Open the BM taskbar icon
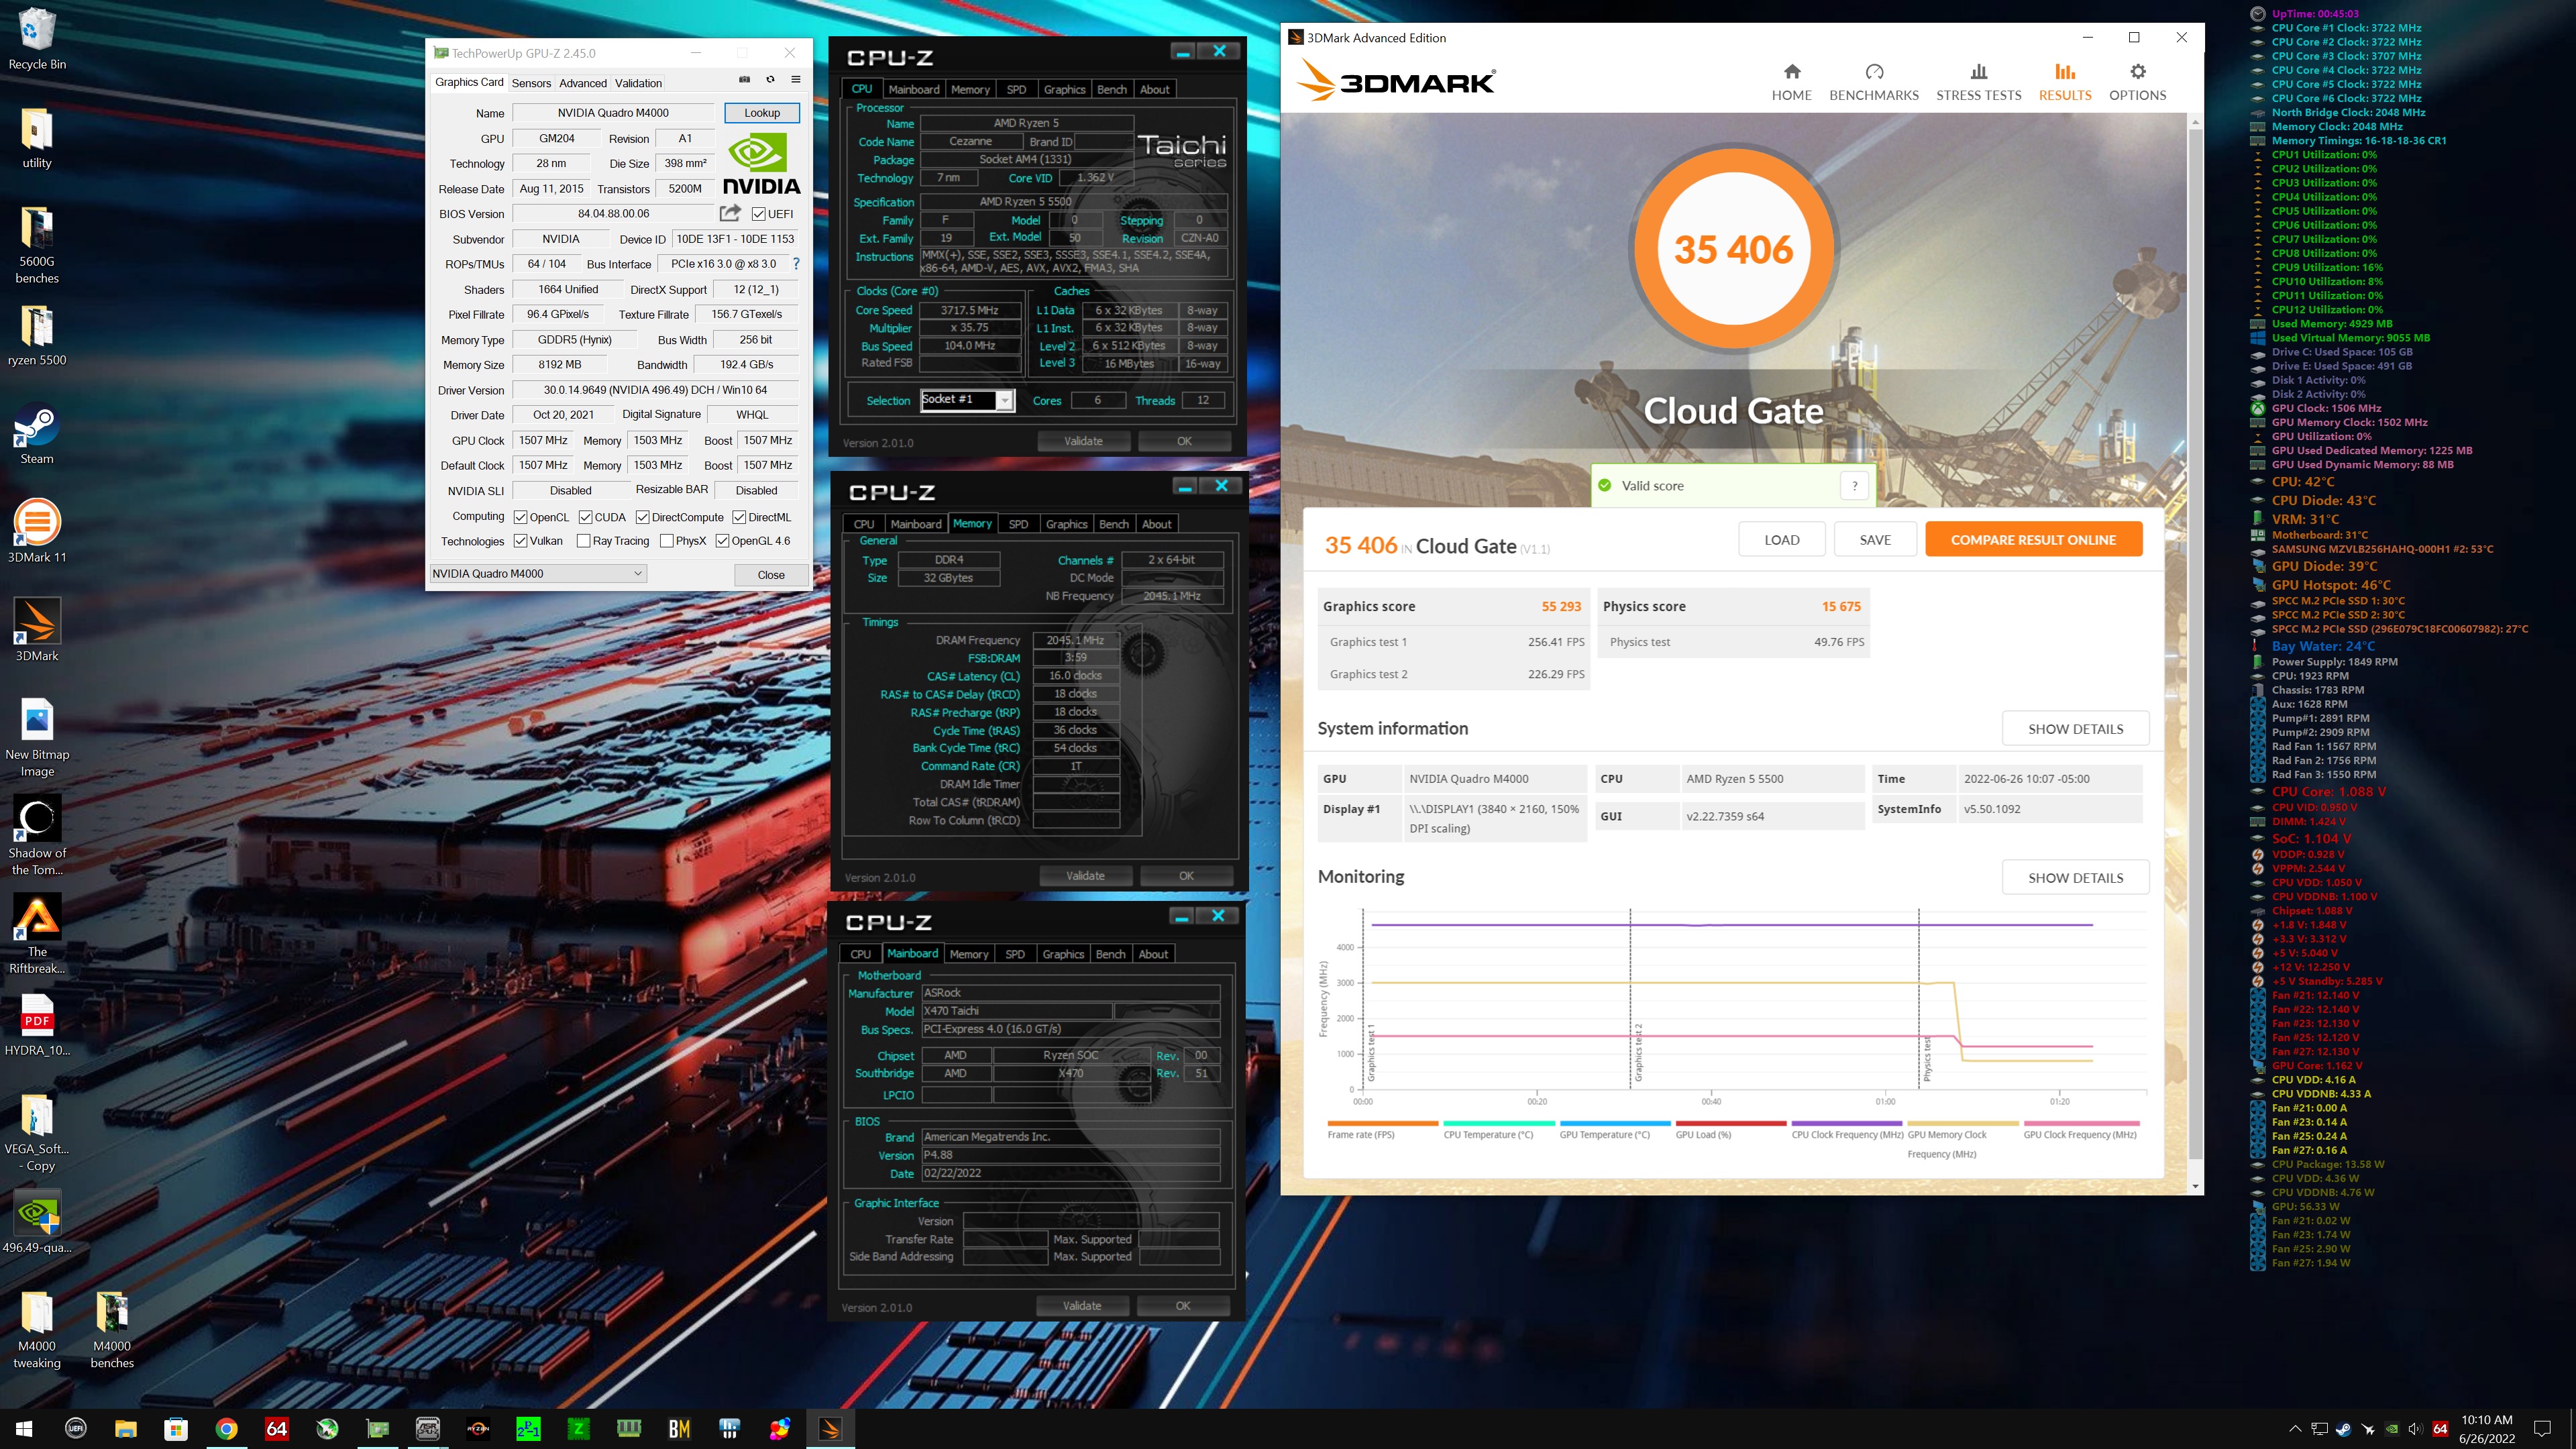 click(x=679, y=1429)
